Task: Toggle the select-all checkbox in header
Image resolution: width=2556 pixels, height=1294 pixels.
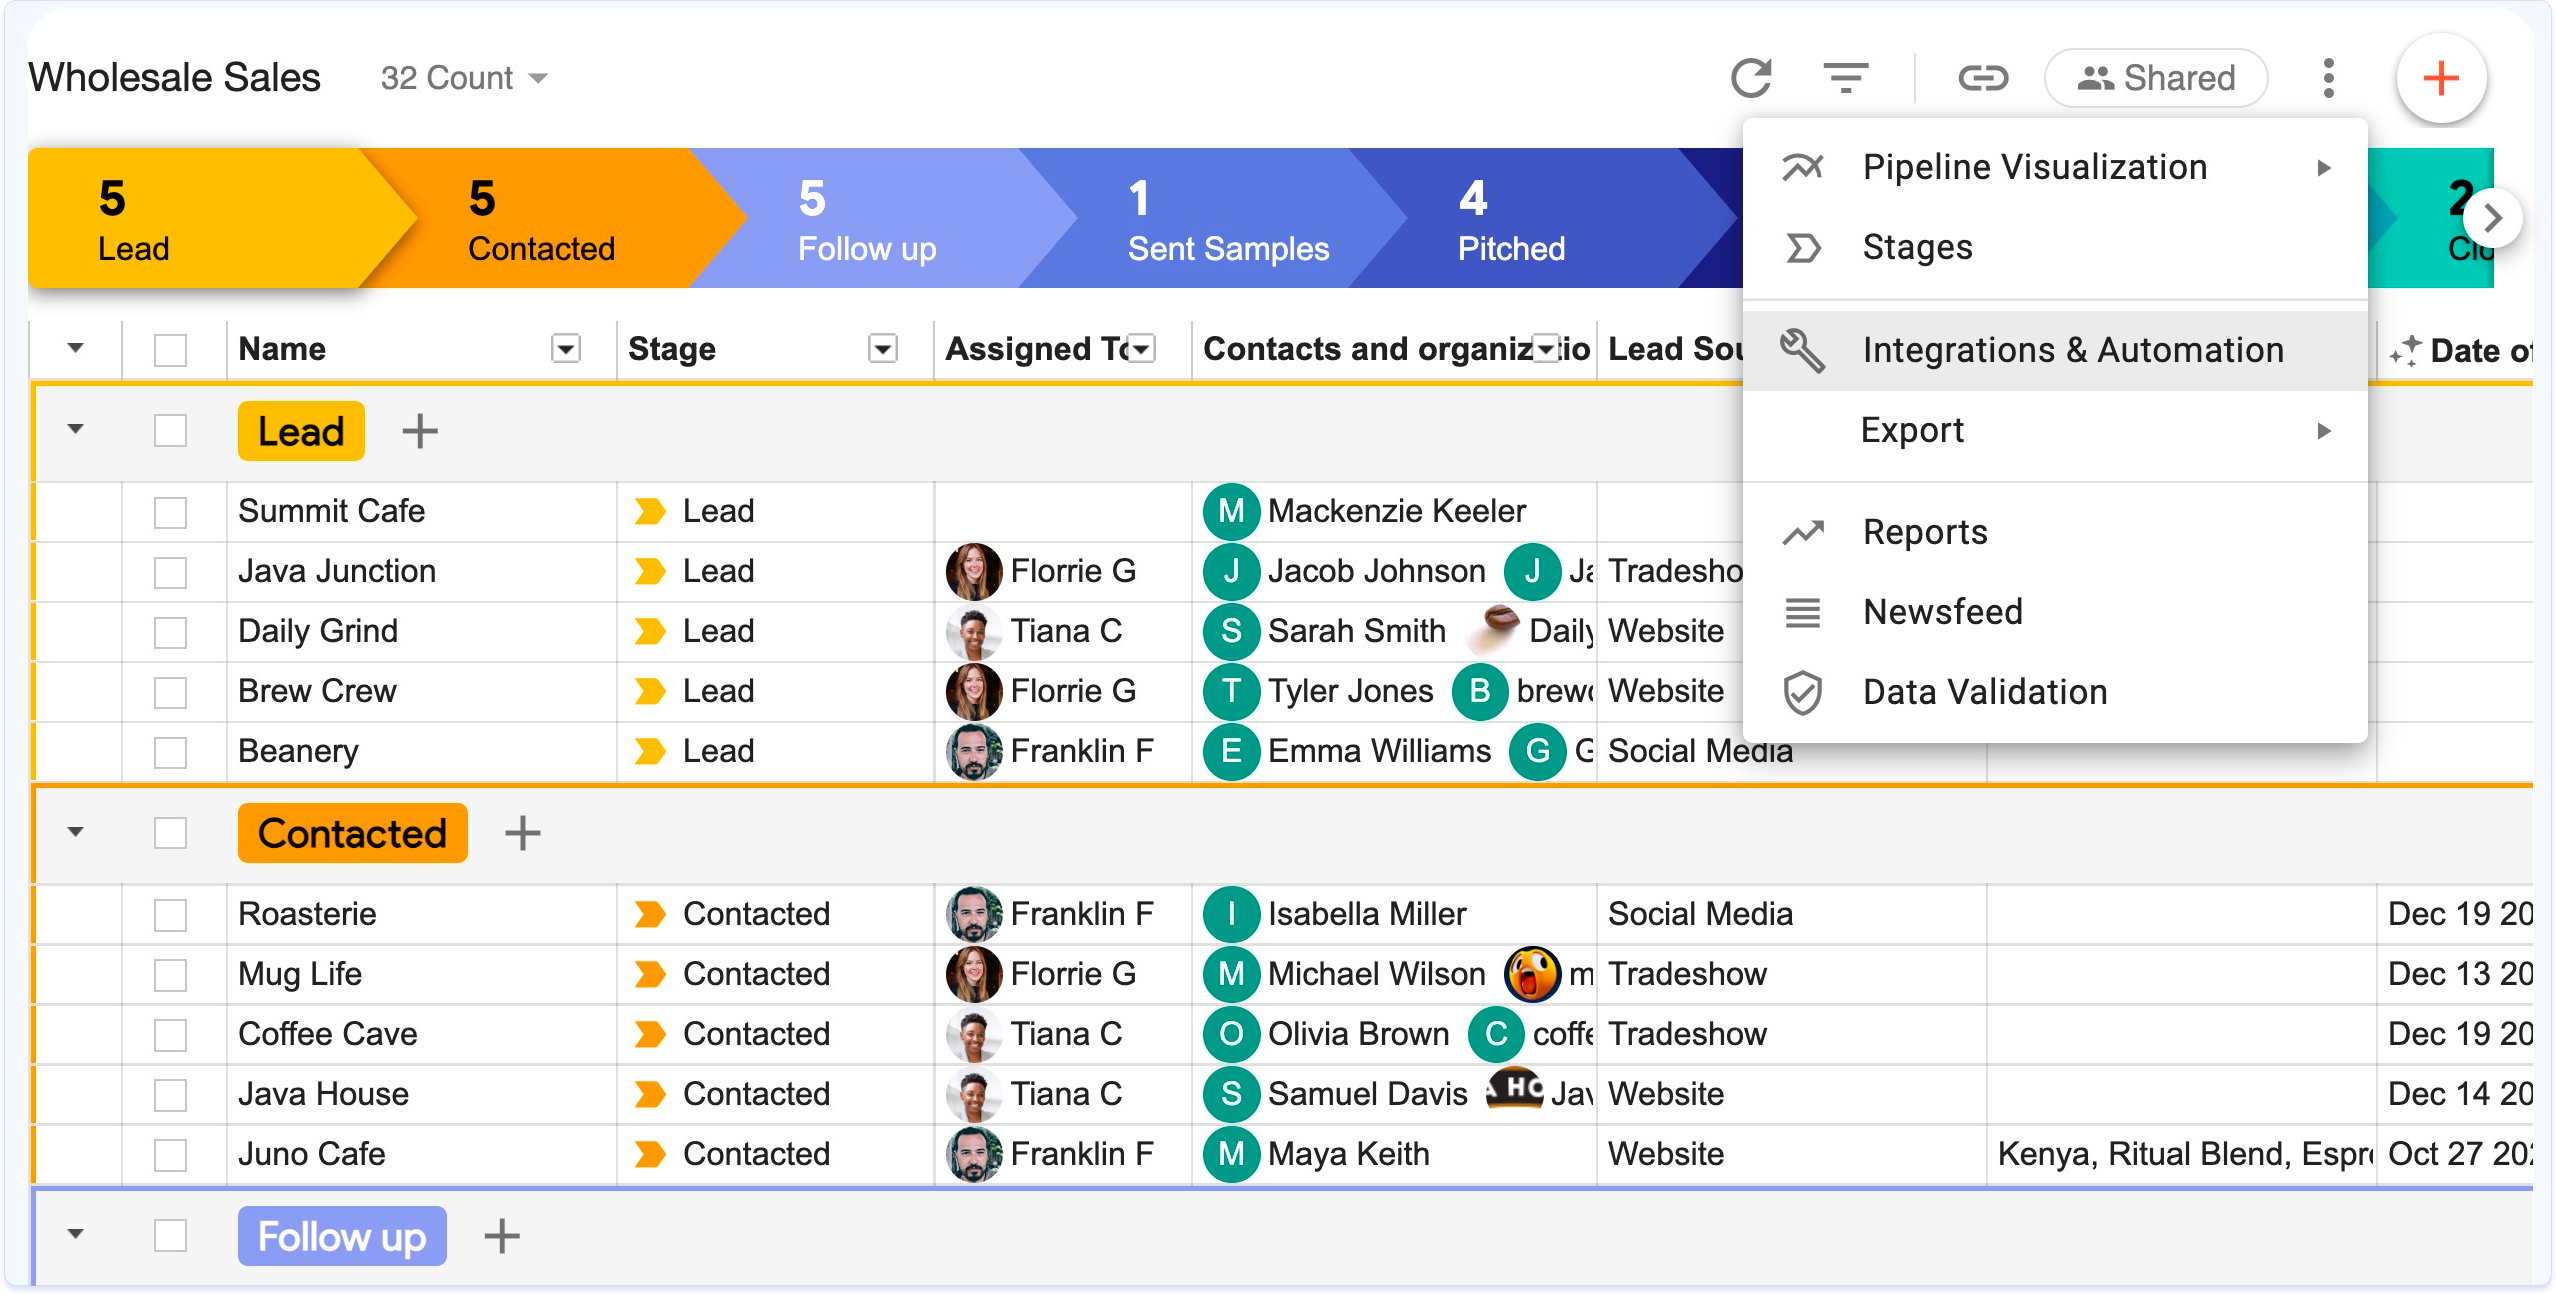Action: coord(171,350)
